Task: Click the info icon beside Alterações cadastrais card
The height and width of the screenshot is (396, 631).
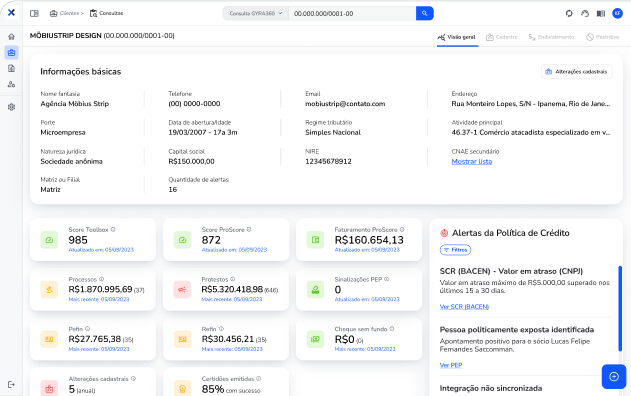Action: (133, 378)
